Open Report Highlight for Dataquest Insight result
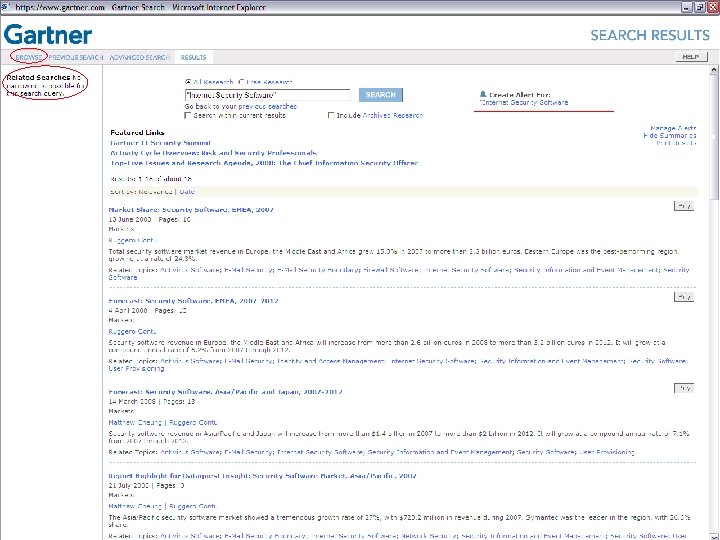Viewport: 720px width, 540px height. (x=262, y=476)
